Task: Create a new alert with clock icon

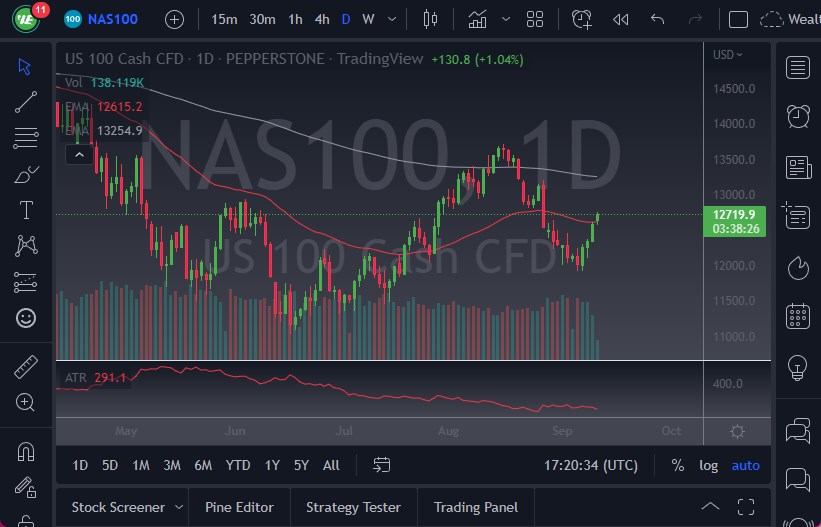Action: pyautogui.click(x=582, y=19)
